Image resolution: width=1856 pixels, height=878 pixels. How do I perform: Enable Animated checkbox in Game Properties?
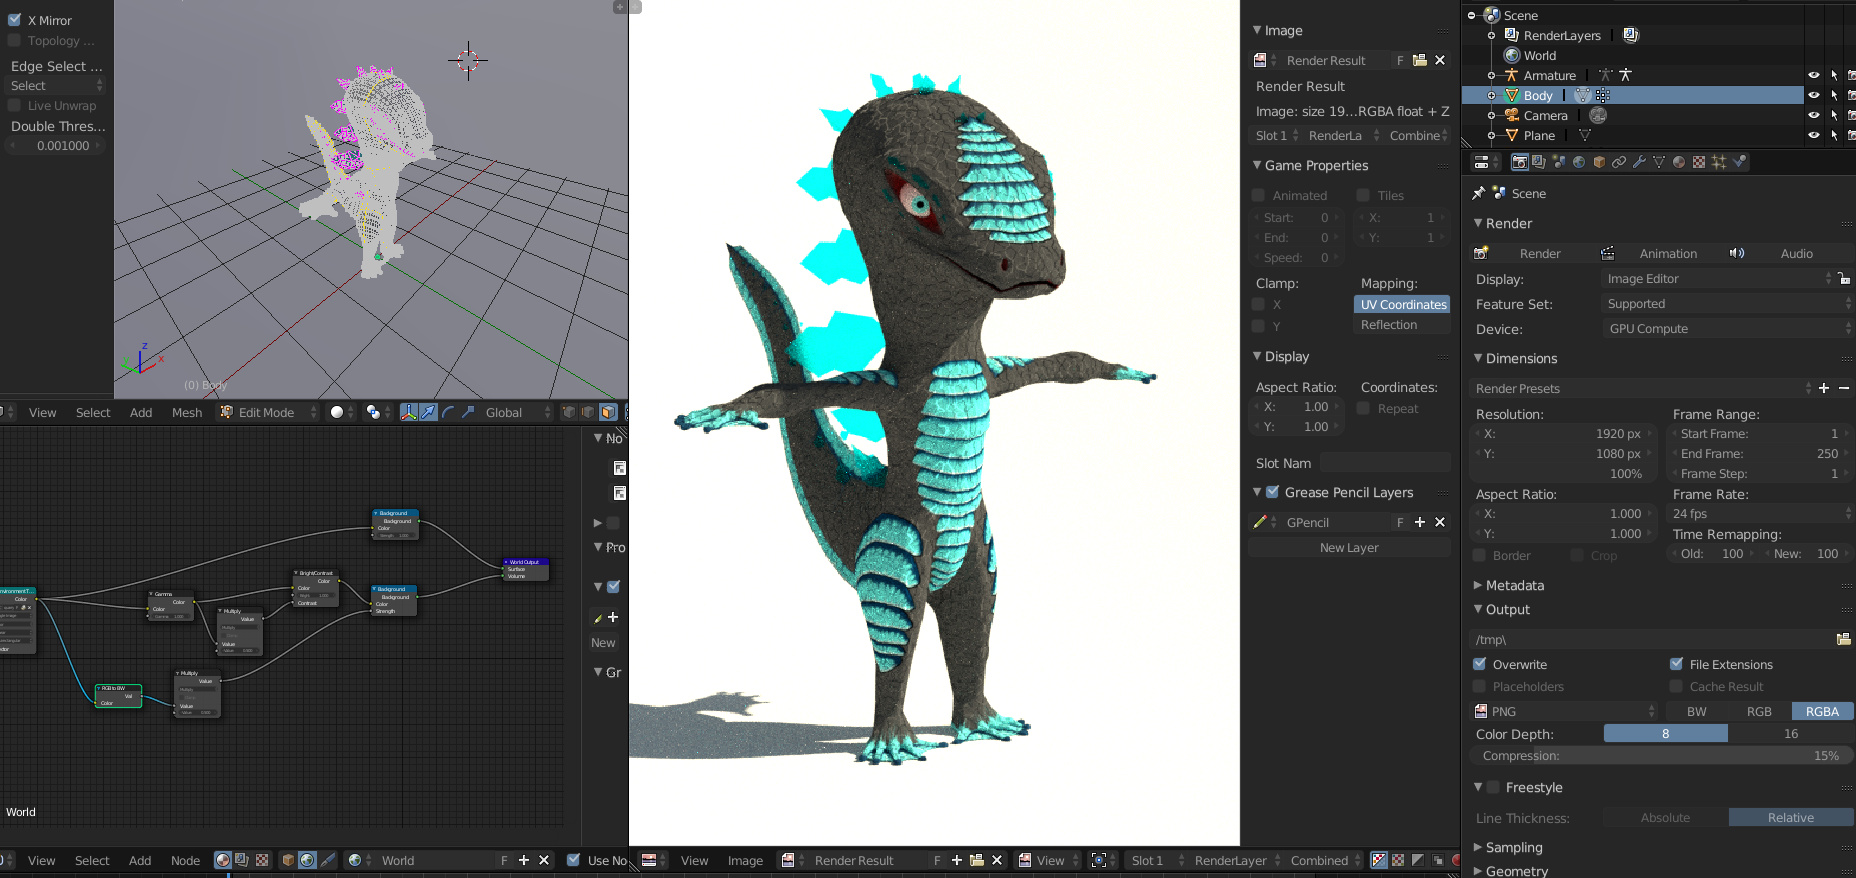click(x=1259, y=195)
